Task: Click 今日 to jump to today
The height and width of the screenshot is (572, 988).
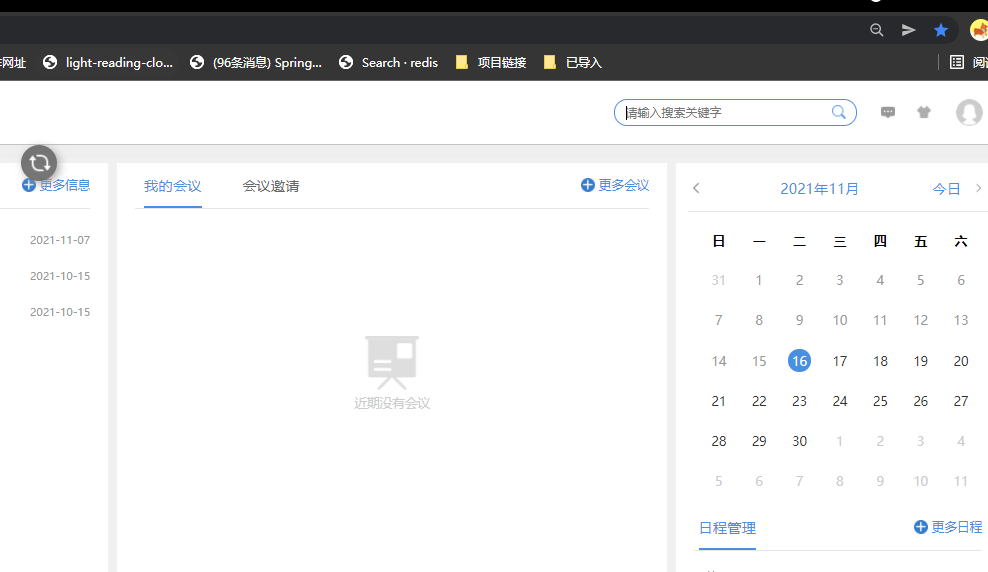Action: pos(946,189)
